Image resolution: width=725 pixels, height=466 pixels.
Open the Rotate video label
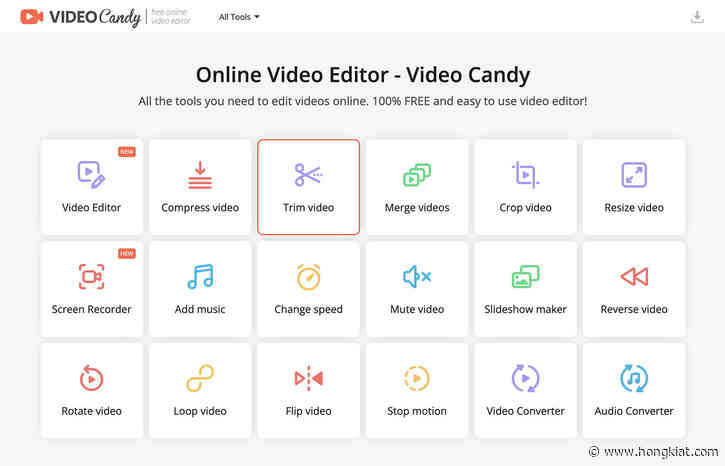tap(92, 411)
